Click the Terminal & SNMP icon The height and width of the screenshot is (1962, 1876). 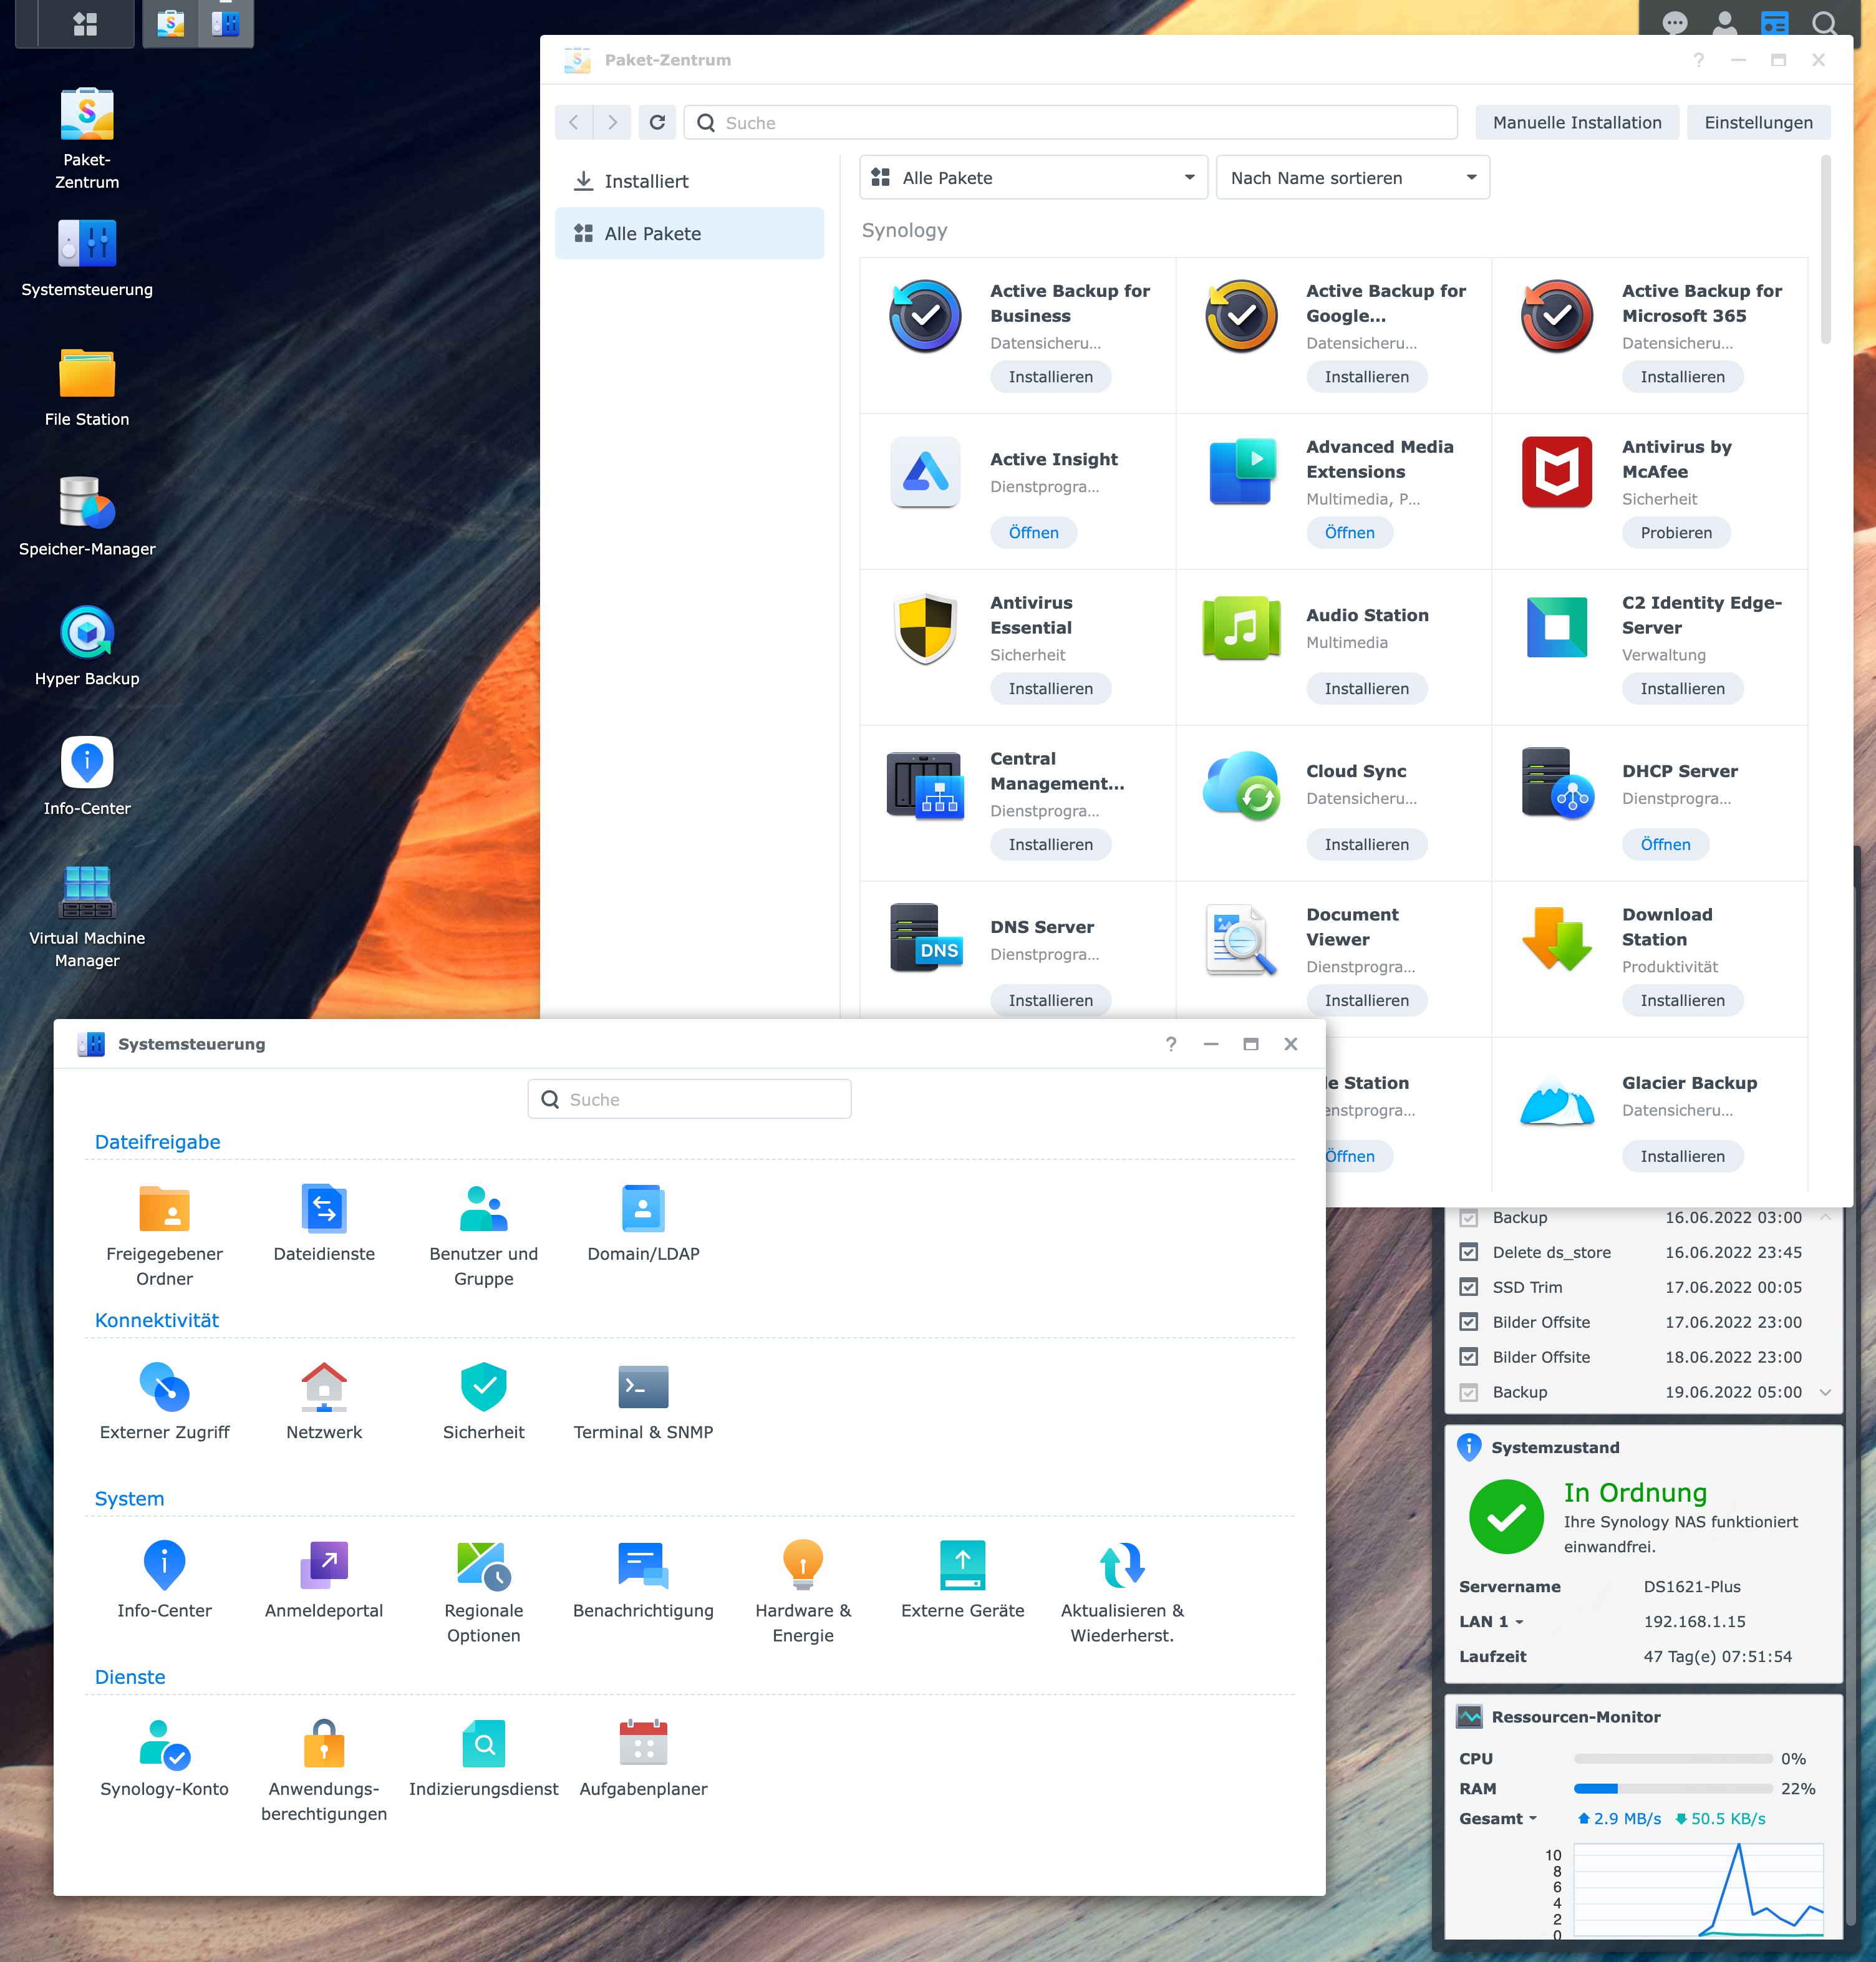click(x=643, y=1387)
